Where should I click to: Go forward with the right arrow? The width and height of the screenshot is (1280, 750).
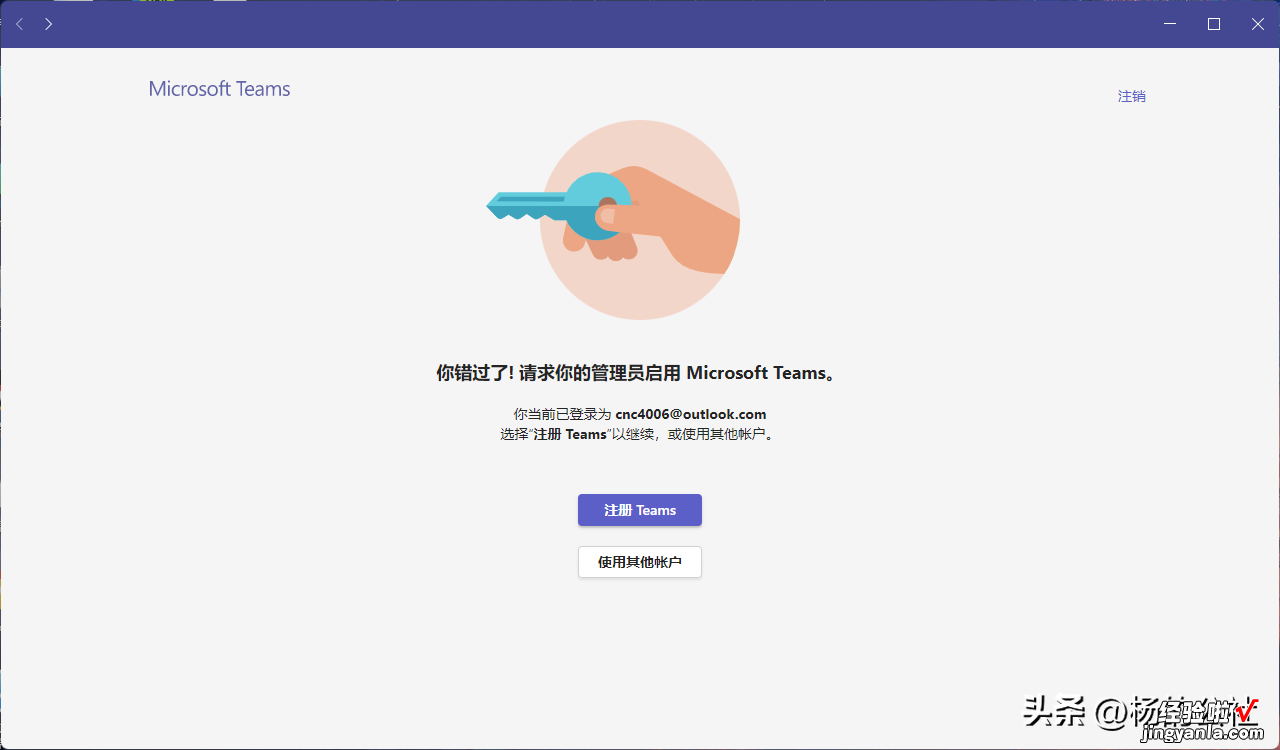[48, 24]
